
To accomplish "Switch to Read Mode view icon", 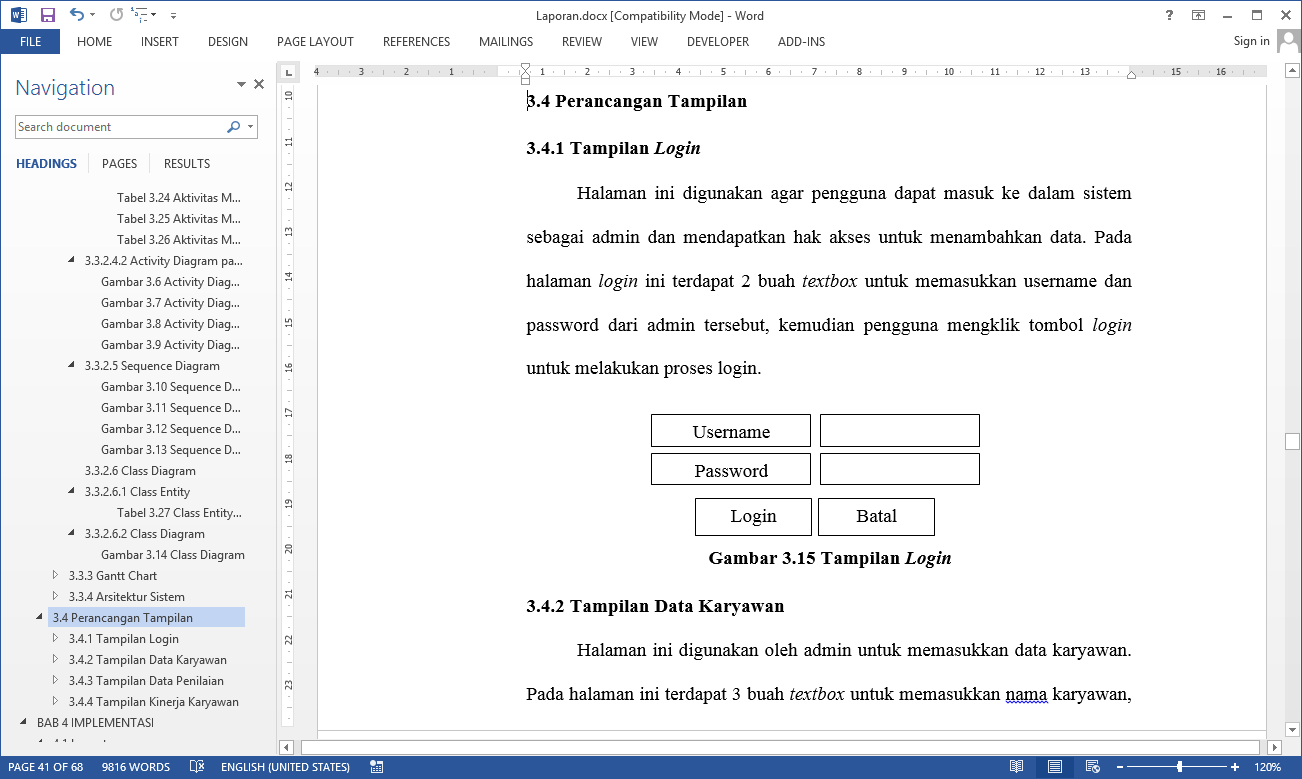I will [x=1016, y=767].
